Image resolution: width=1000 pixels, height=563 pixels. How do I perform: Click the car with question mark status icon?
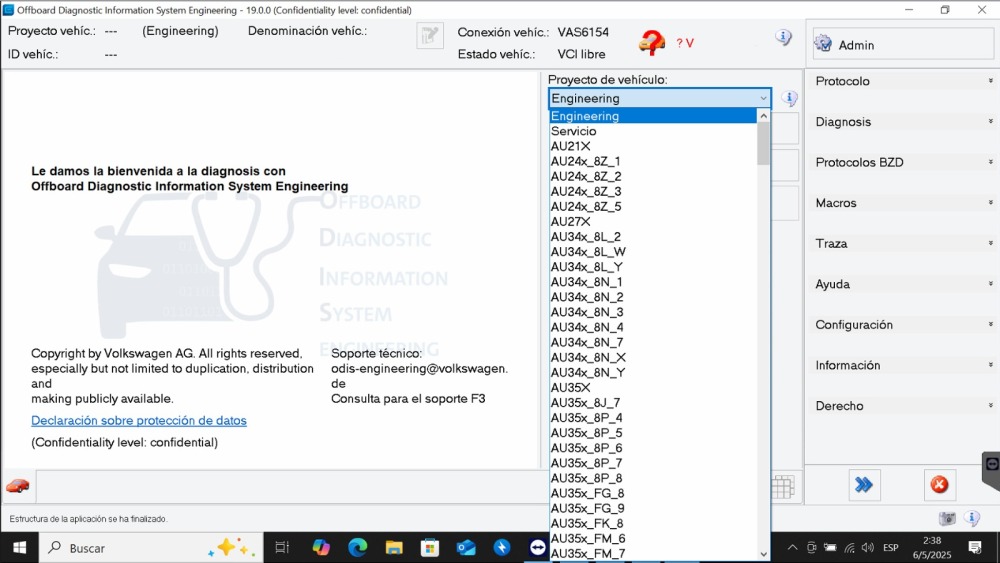click(652, 43)
